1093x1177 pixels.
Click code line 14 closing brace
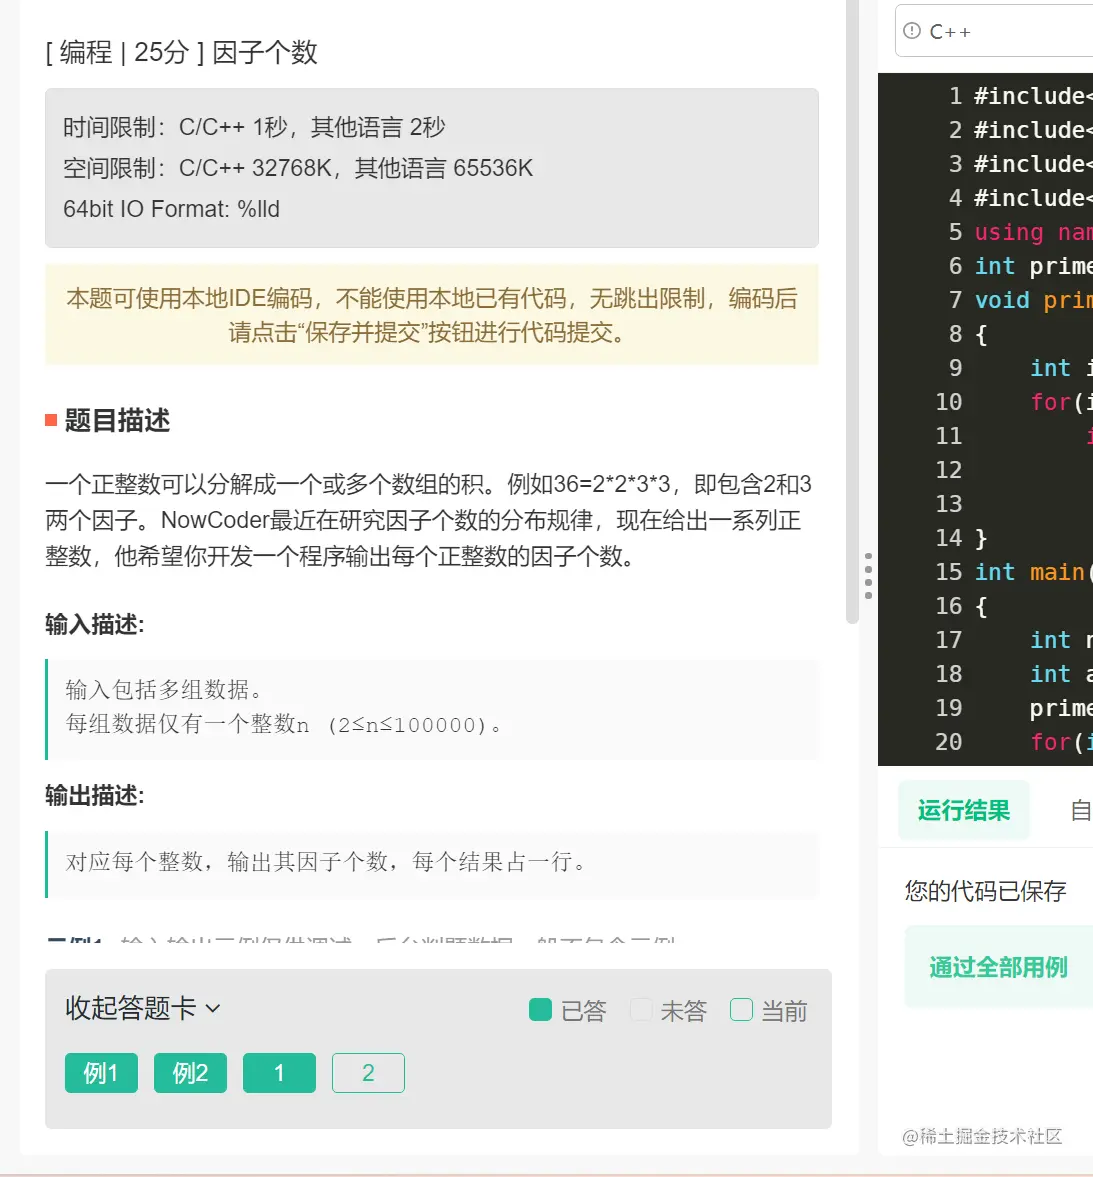point(980,538)
